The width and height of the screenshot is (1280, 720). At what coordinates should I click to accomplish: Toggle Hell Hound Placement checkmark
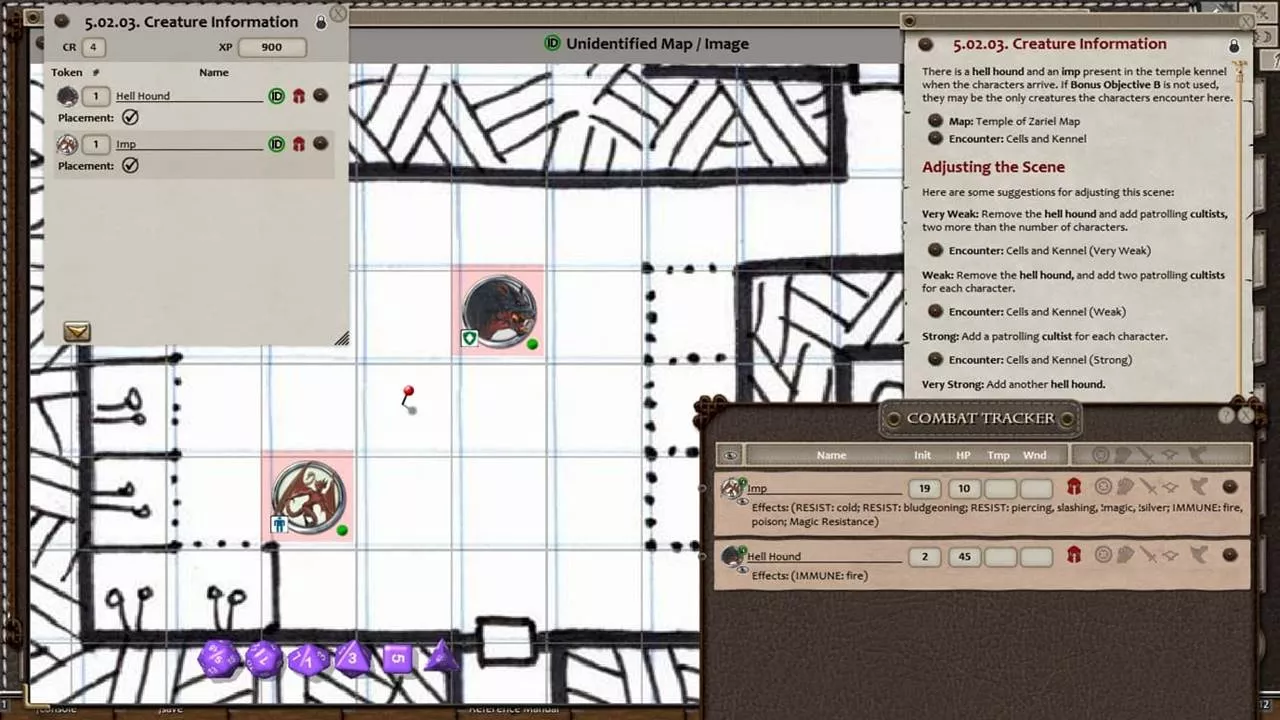pyautogui.click(x=130, y=118)
